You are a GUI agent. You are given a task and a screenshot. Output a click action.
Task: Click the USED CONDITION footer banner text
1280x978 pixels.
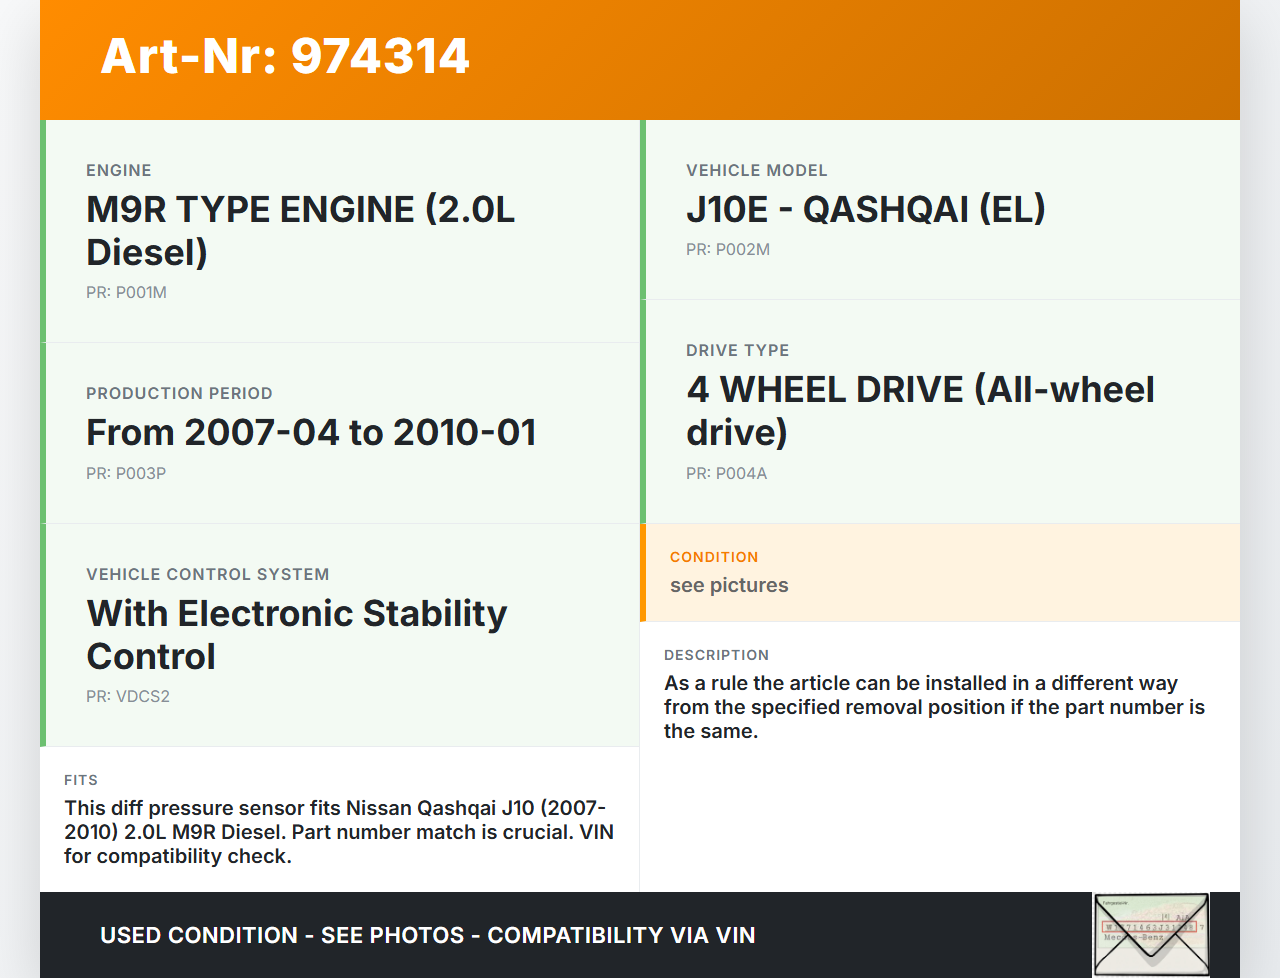[x=427, y=936]
